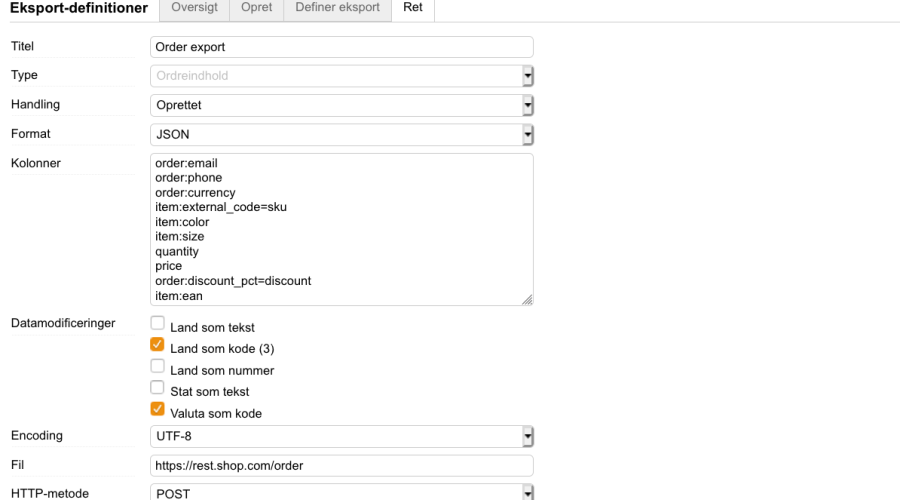Switch to the Opret tab
Screen dimensions: 900x500
tap(256, 8)
